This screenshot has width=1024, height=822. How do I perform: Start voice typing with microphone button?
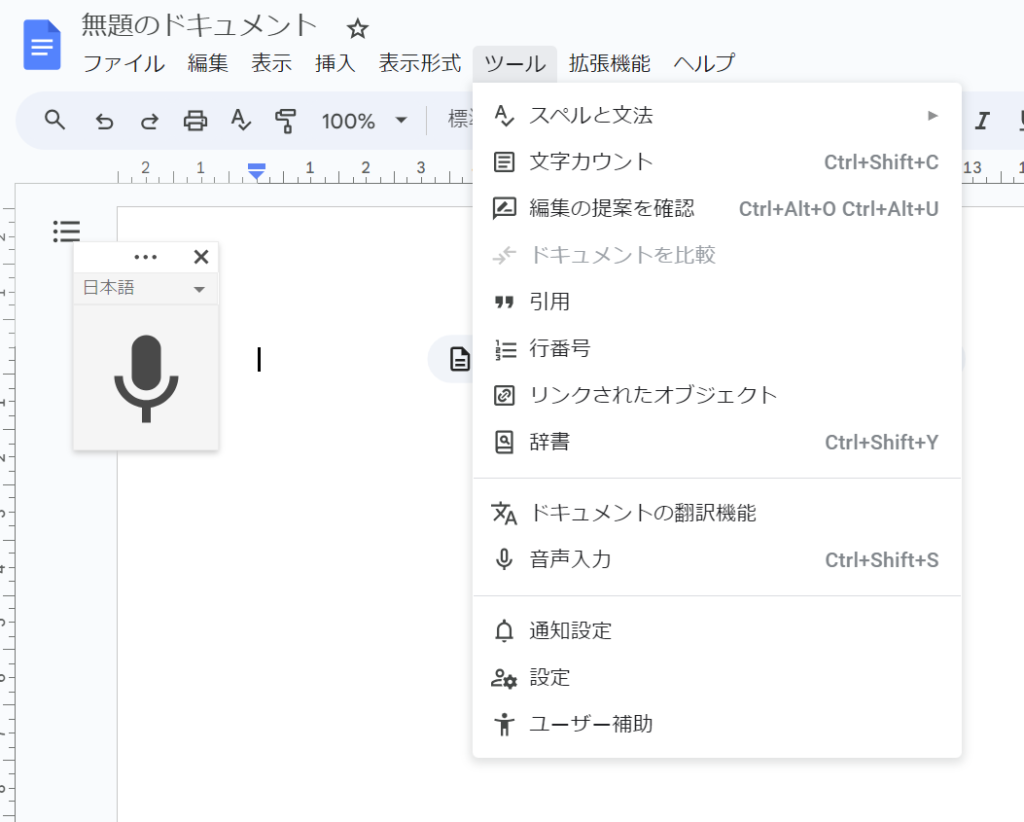(x=146, y=378)
